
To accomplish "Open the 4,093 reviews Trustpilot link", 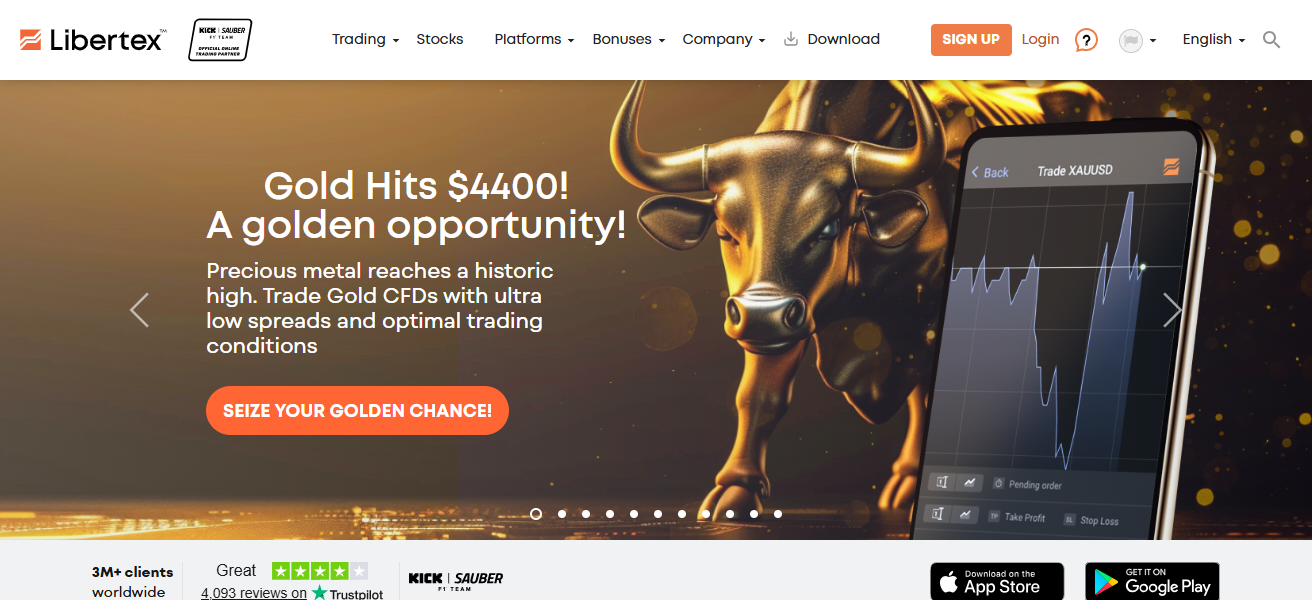I will 254,593.
